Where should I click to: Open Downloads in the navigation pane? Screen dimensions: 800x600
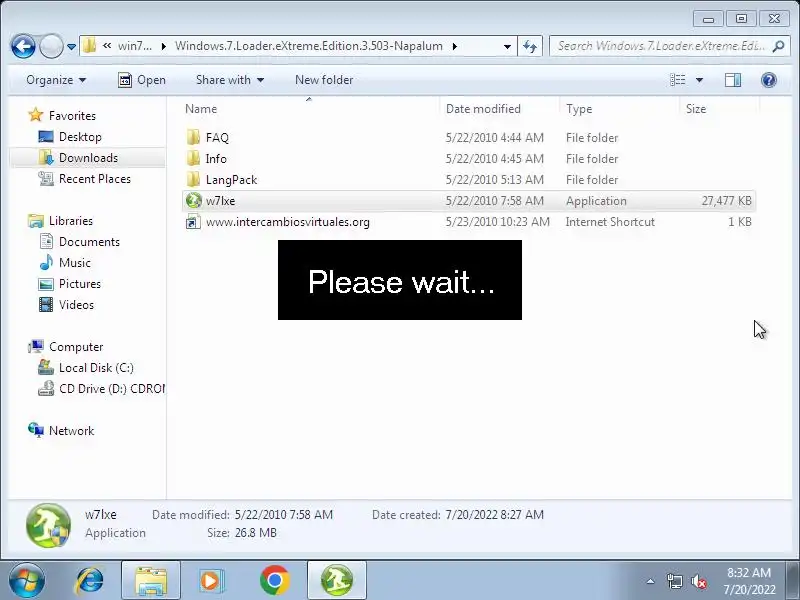click(x=88, y=158)
